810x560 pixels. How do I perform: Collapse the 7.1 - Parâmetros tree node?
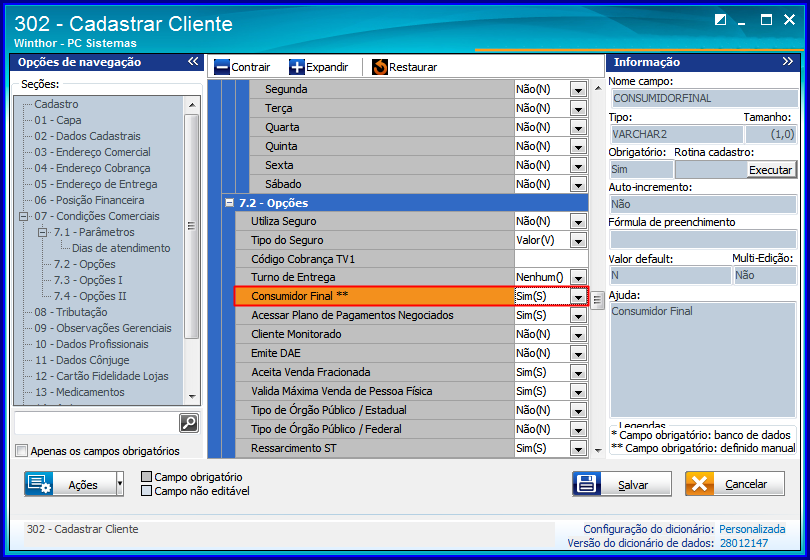pyautogui.click(x=43, y=232)
